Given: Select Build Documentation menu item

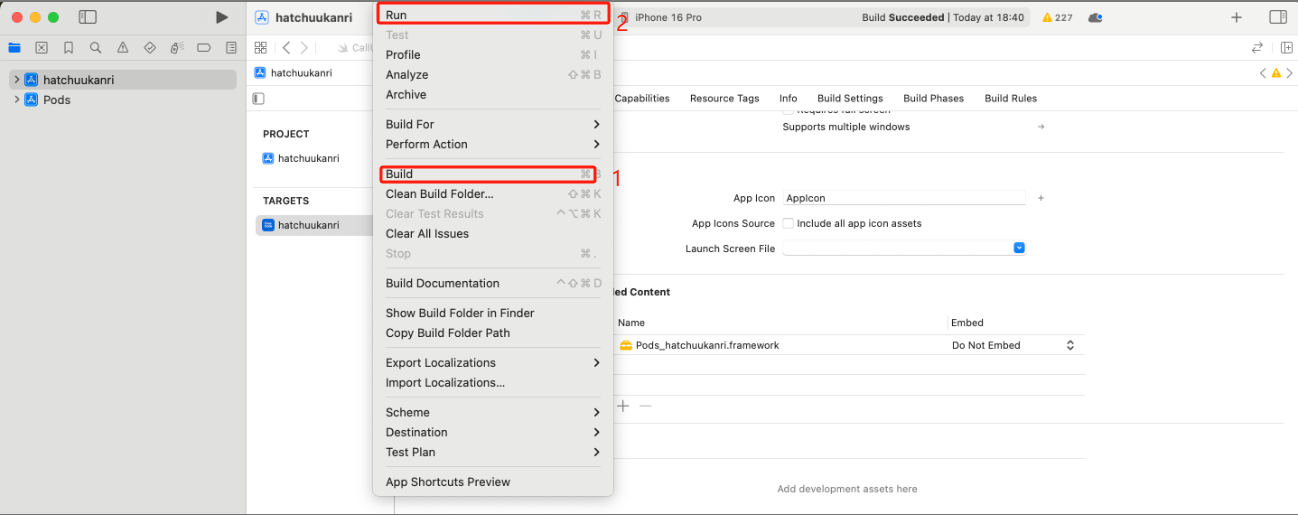Looking at the screenshot, I should click(x=494, y=283).
